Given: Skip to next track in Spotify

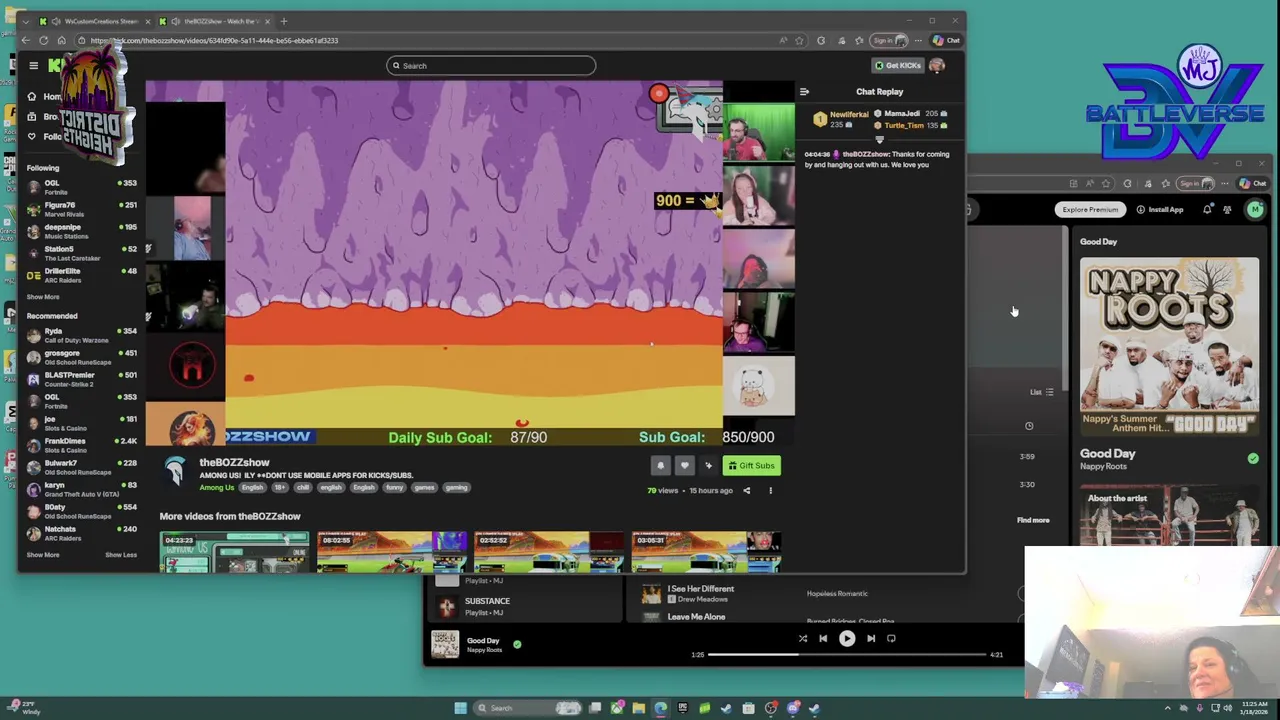Looking at the screenshot, I should (871, 638).
